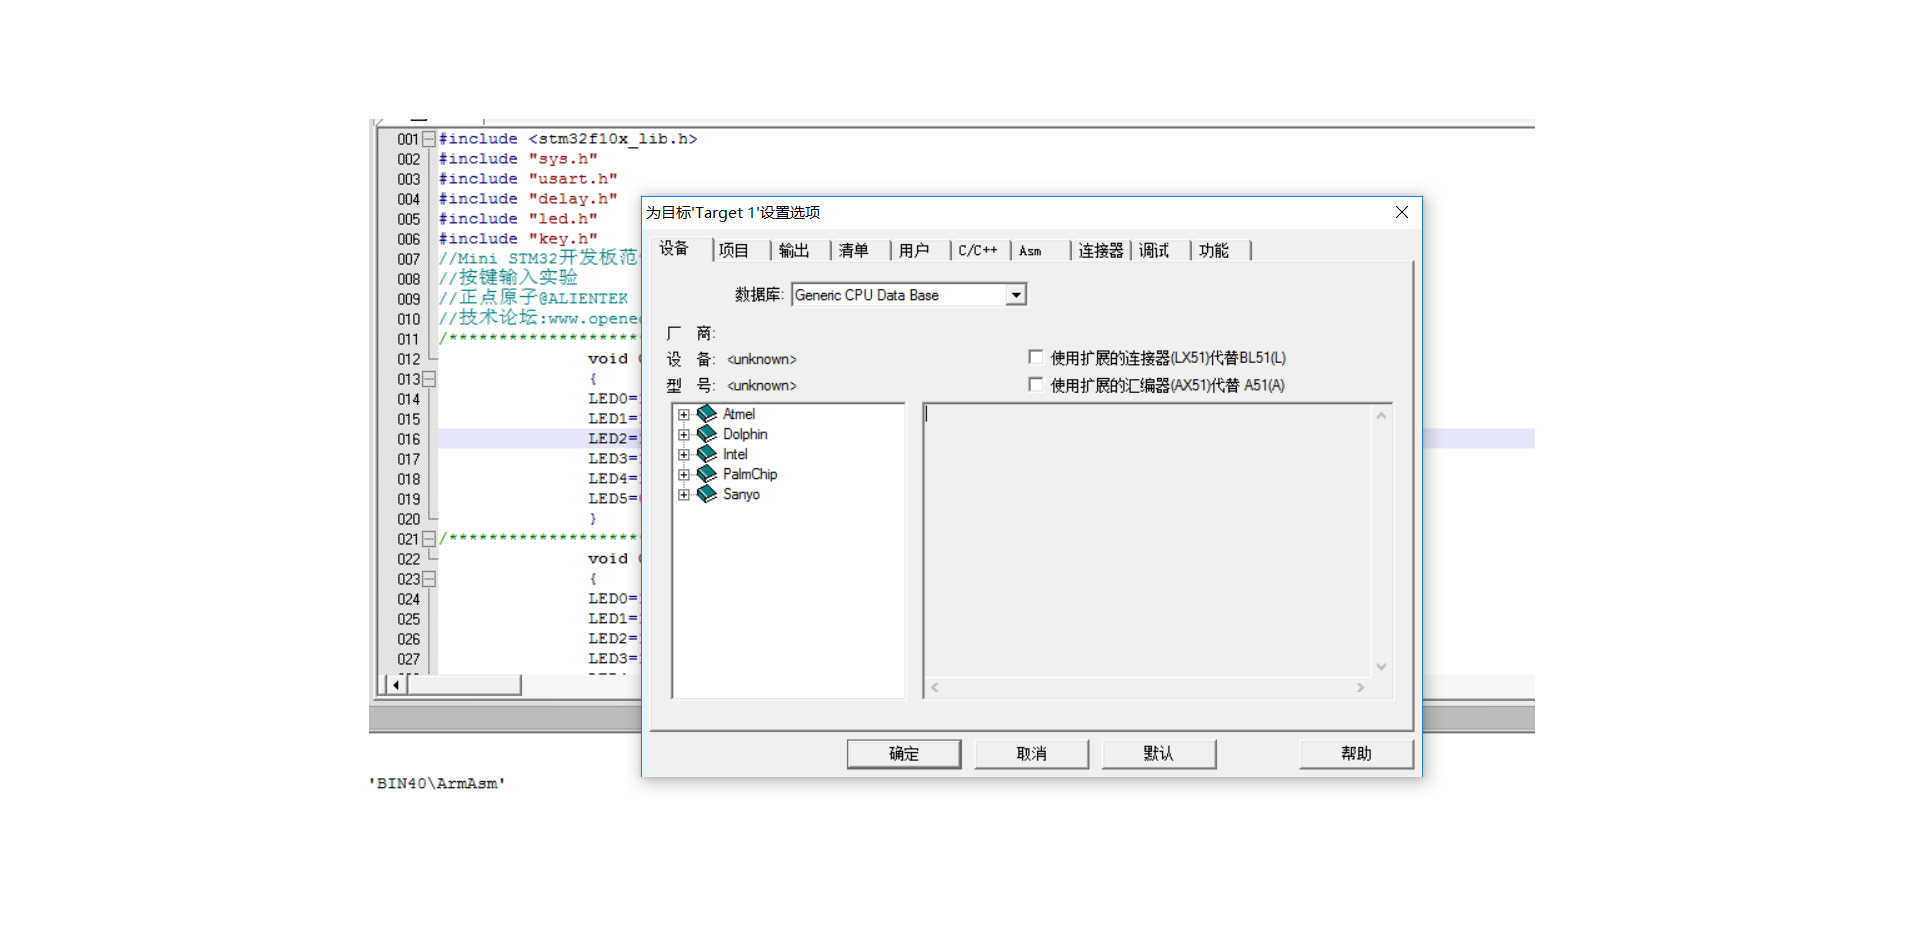
Task: Click the 确定 button
Action: pos(904,754)
